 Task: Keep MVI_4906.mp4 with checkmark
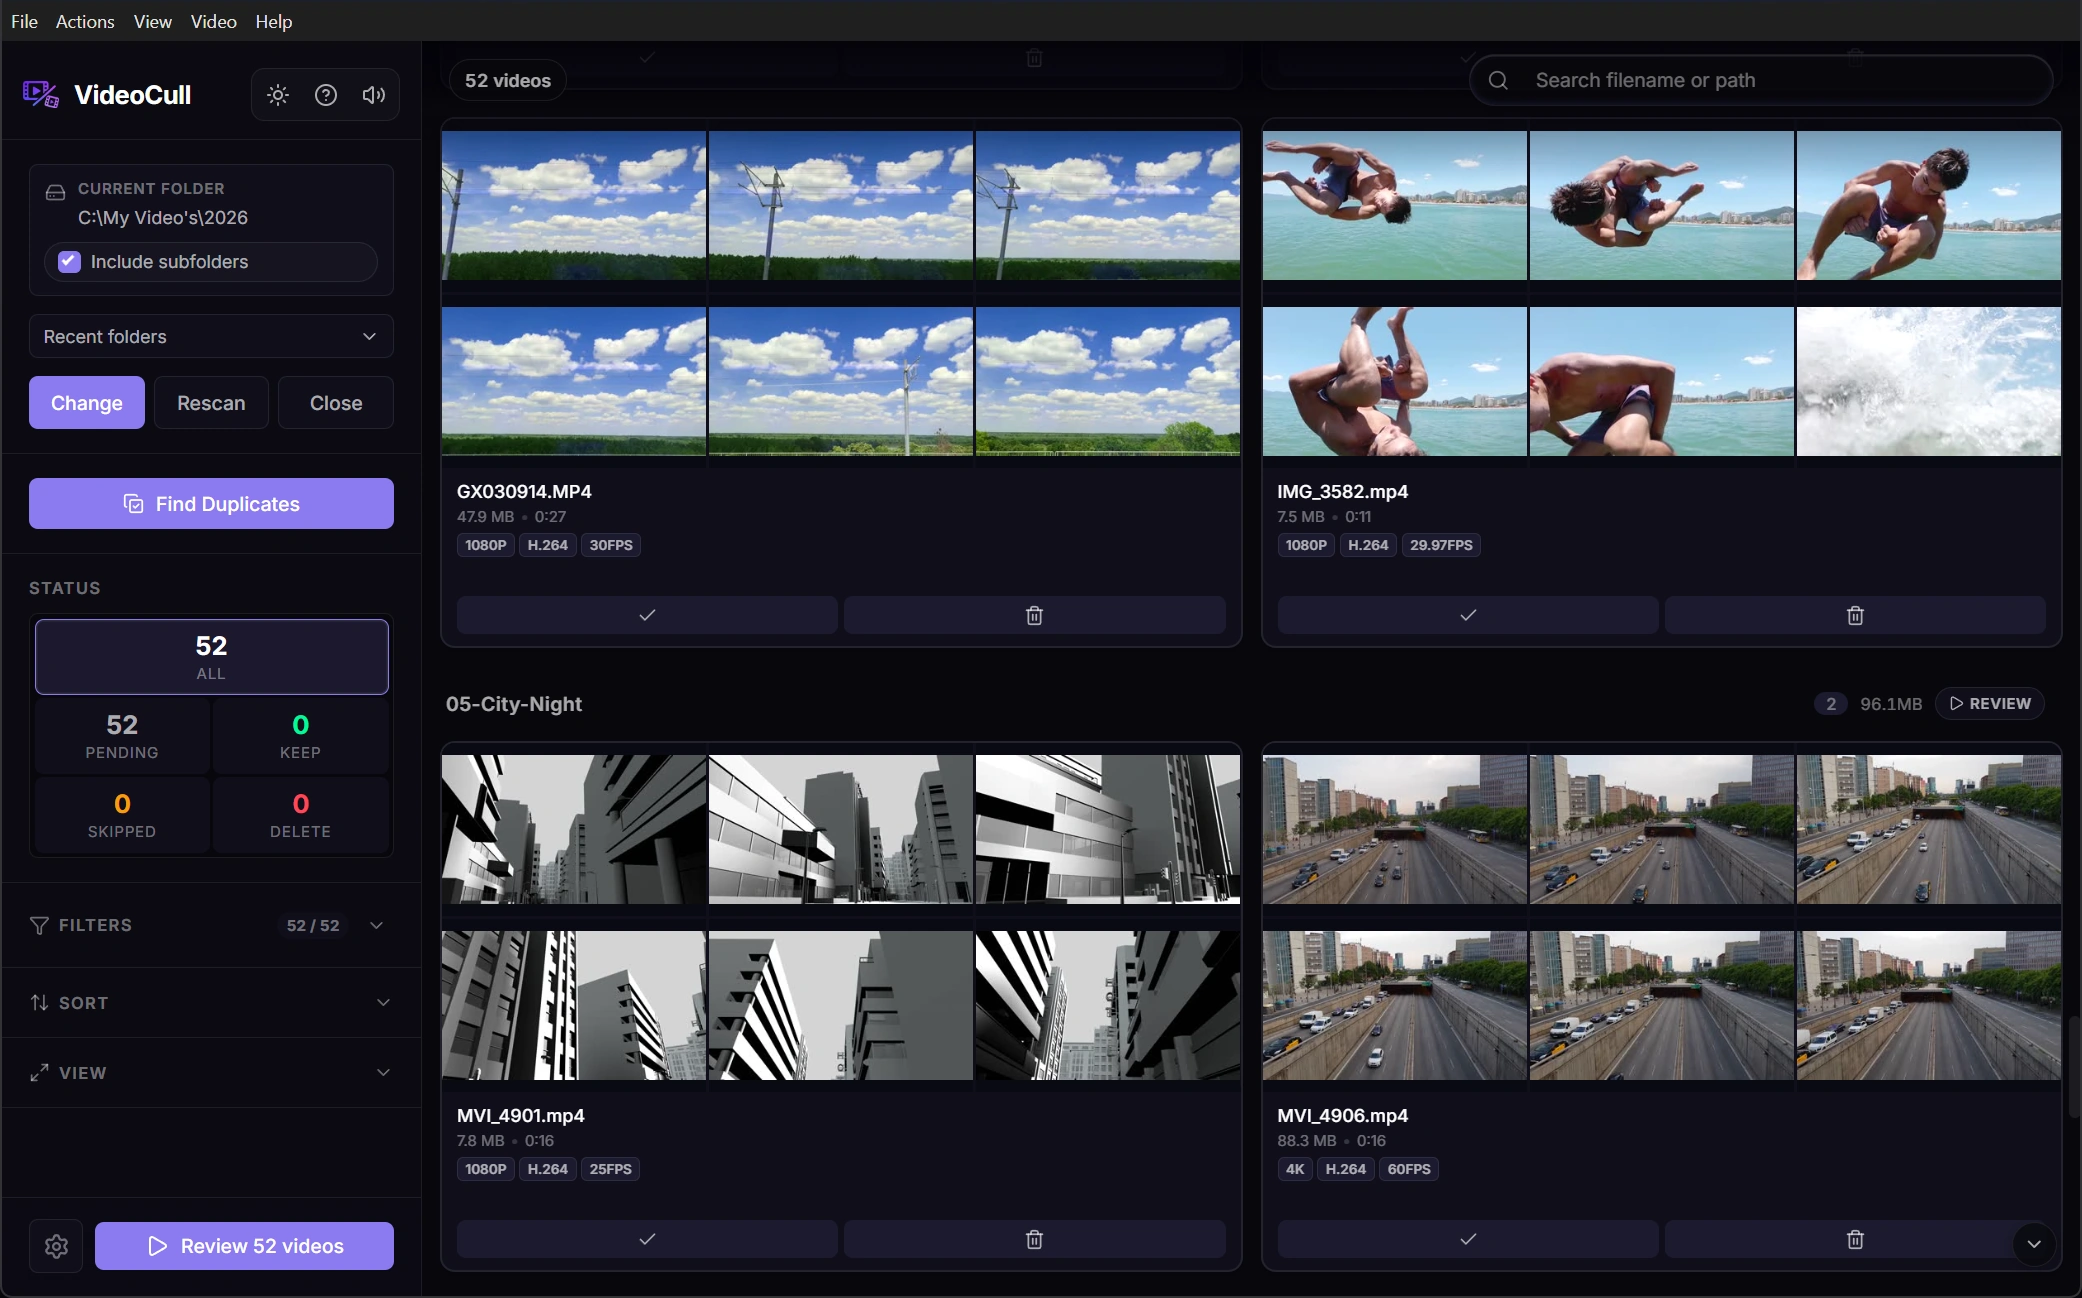pyautogui.click(x=1468, y=1239)
